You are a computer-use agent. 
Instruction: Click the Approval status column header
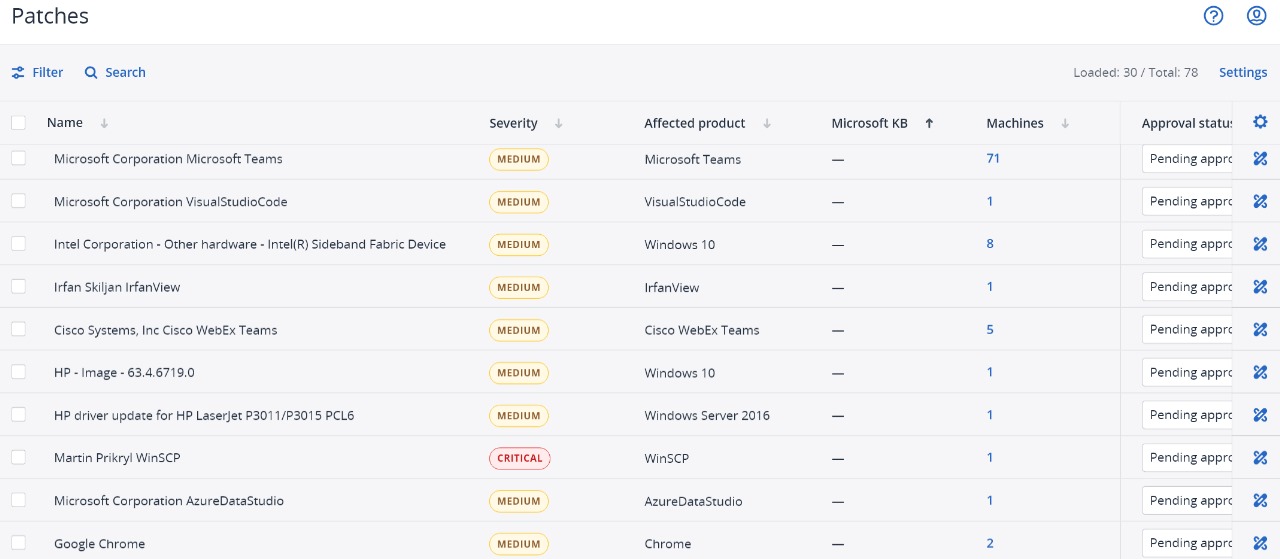pyautogui.click(x=1187, y=123)
